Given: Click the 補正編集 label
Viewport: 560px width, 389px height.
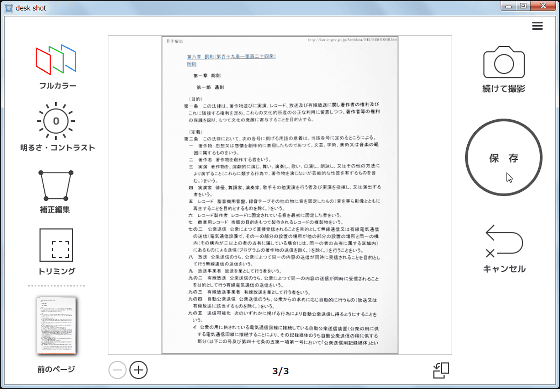Looking at the screenshot, I should click(x=55, y=209).
